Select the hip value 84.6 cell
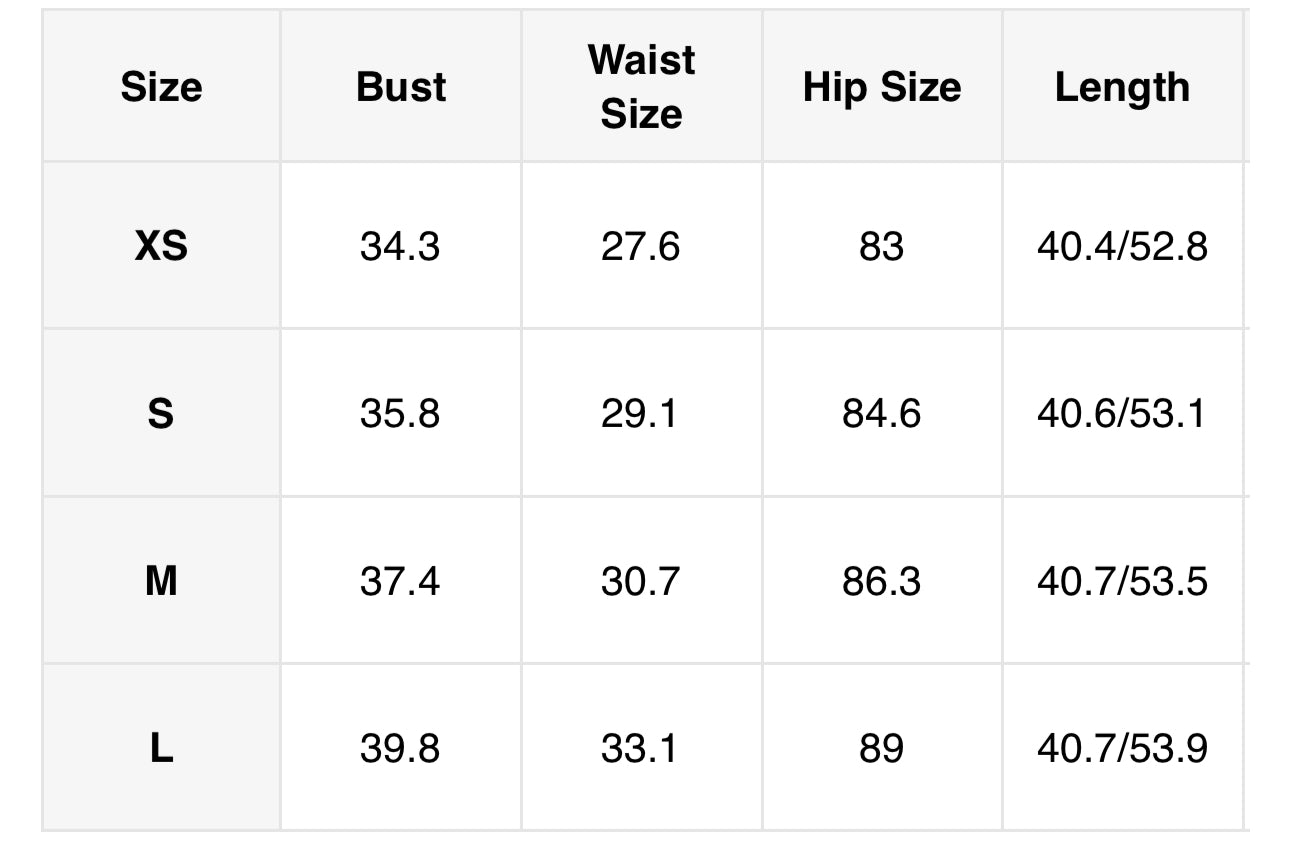Screen dimensions: 1290x850 [x=882, y=412]
